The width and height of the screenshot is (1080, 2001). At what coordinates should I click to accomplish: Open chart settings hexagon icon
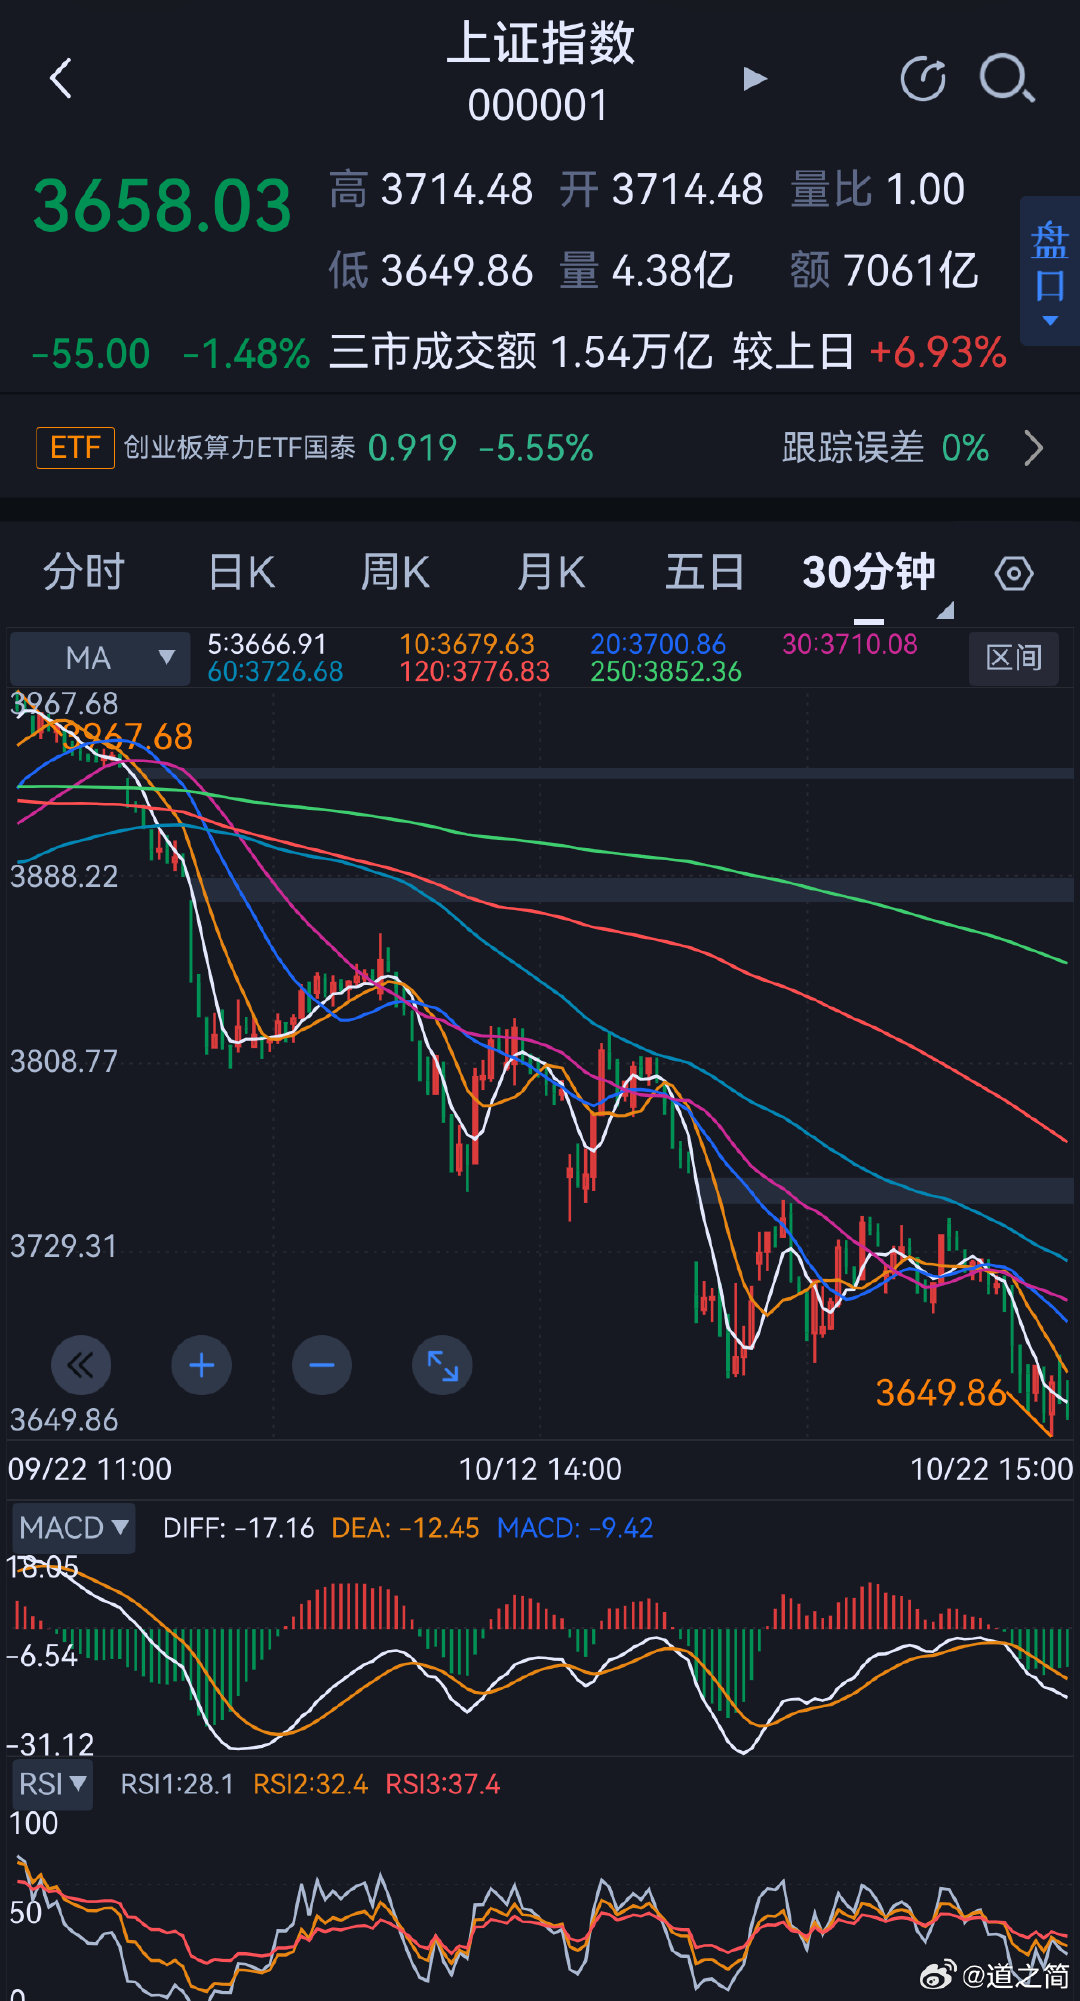click(1014, 574)
